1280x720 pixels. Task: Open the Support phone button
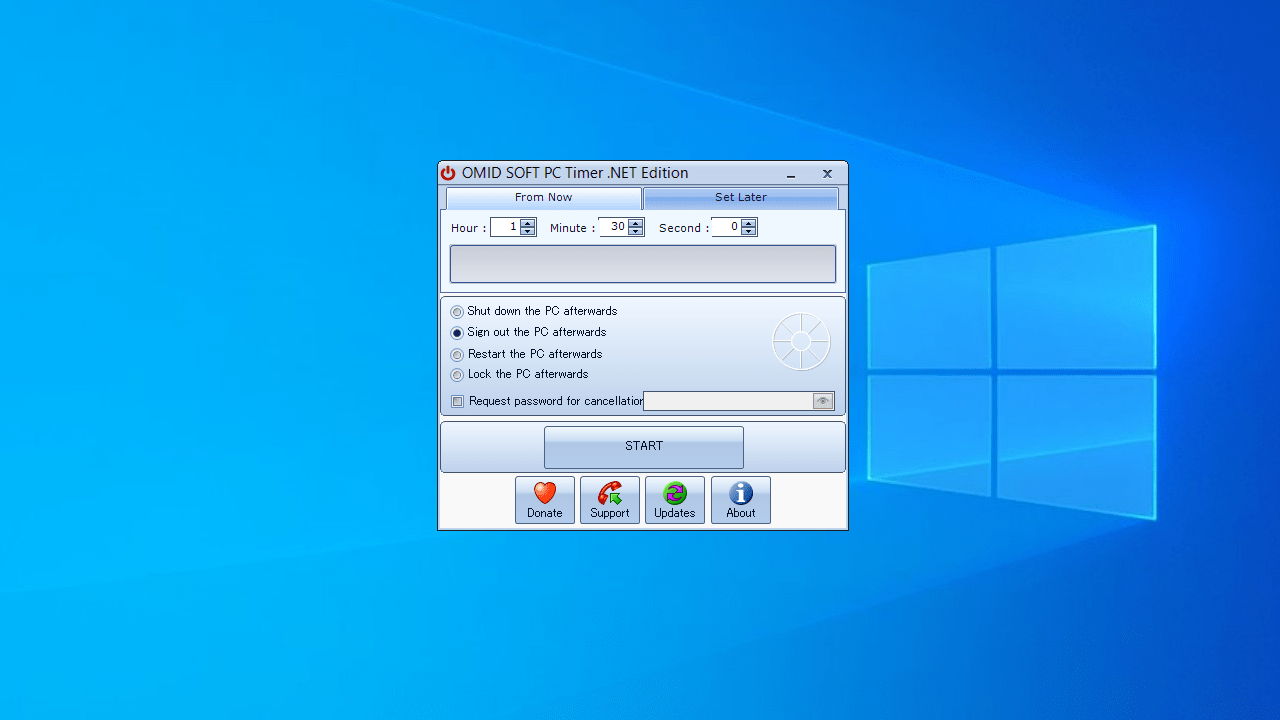point(610,500)
